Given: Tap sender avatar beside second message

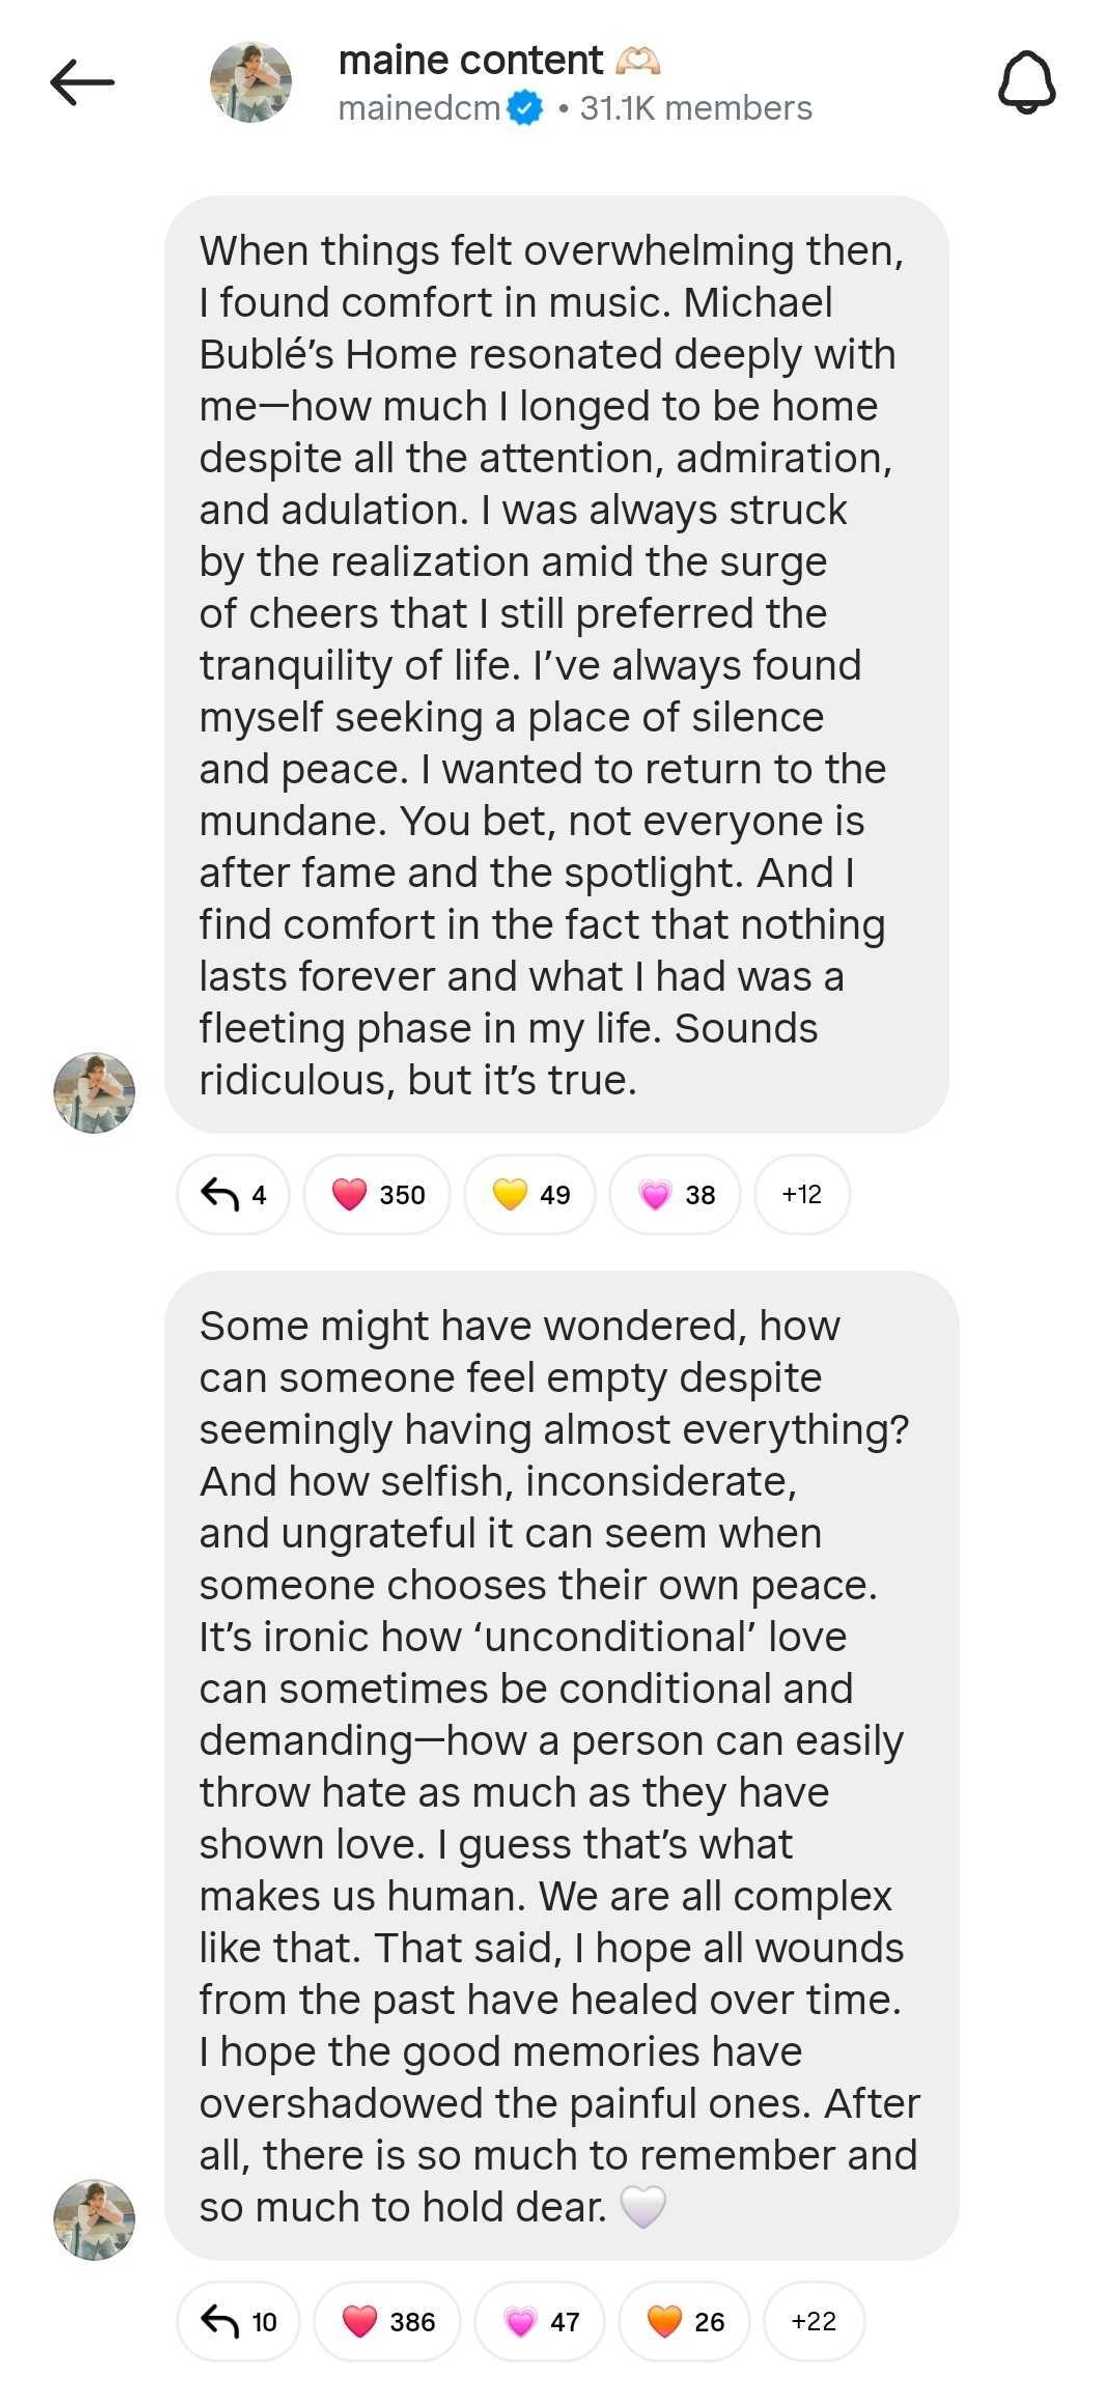Looking at the screenshot, I should click(94, 2219).
